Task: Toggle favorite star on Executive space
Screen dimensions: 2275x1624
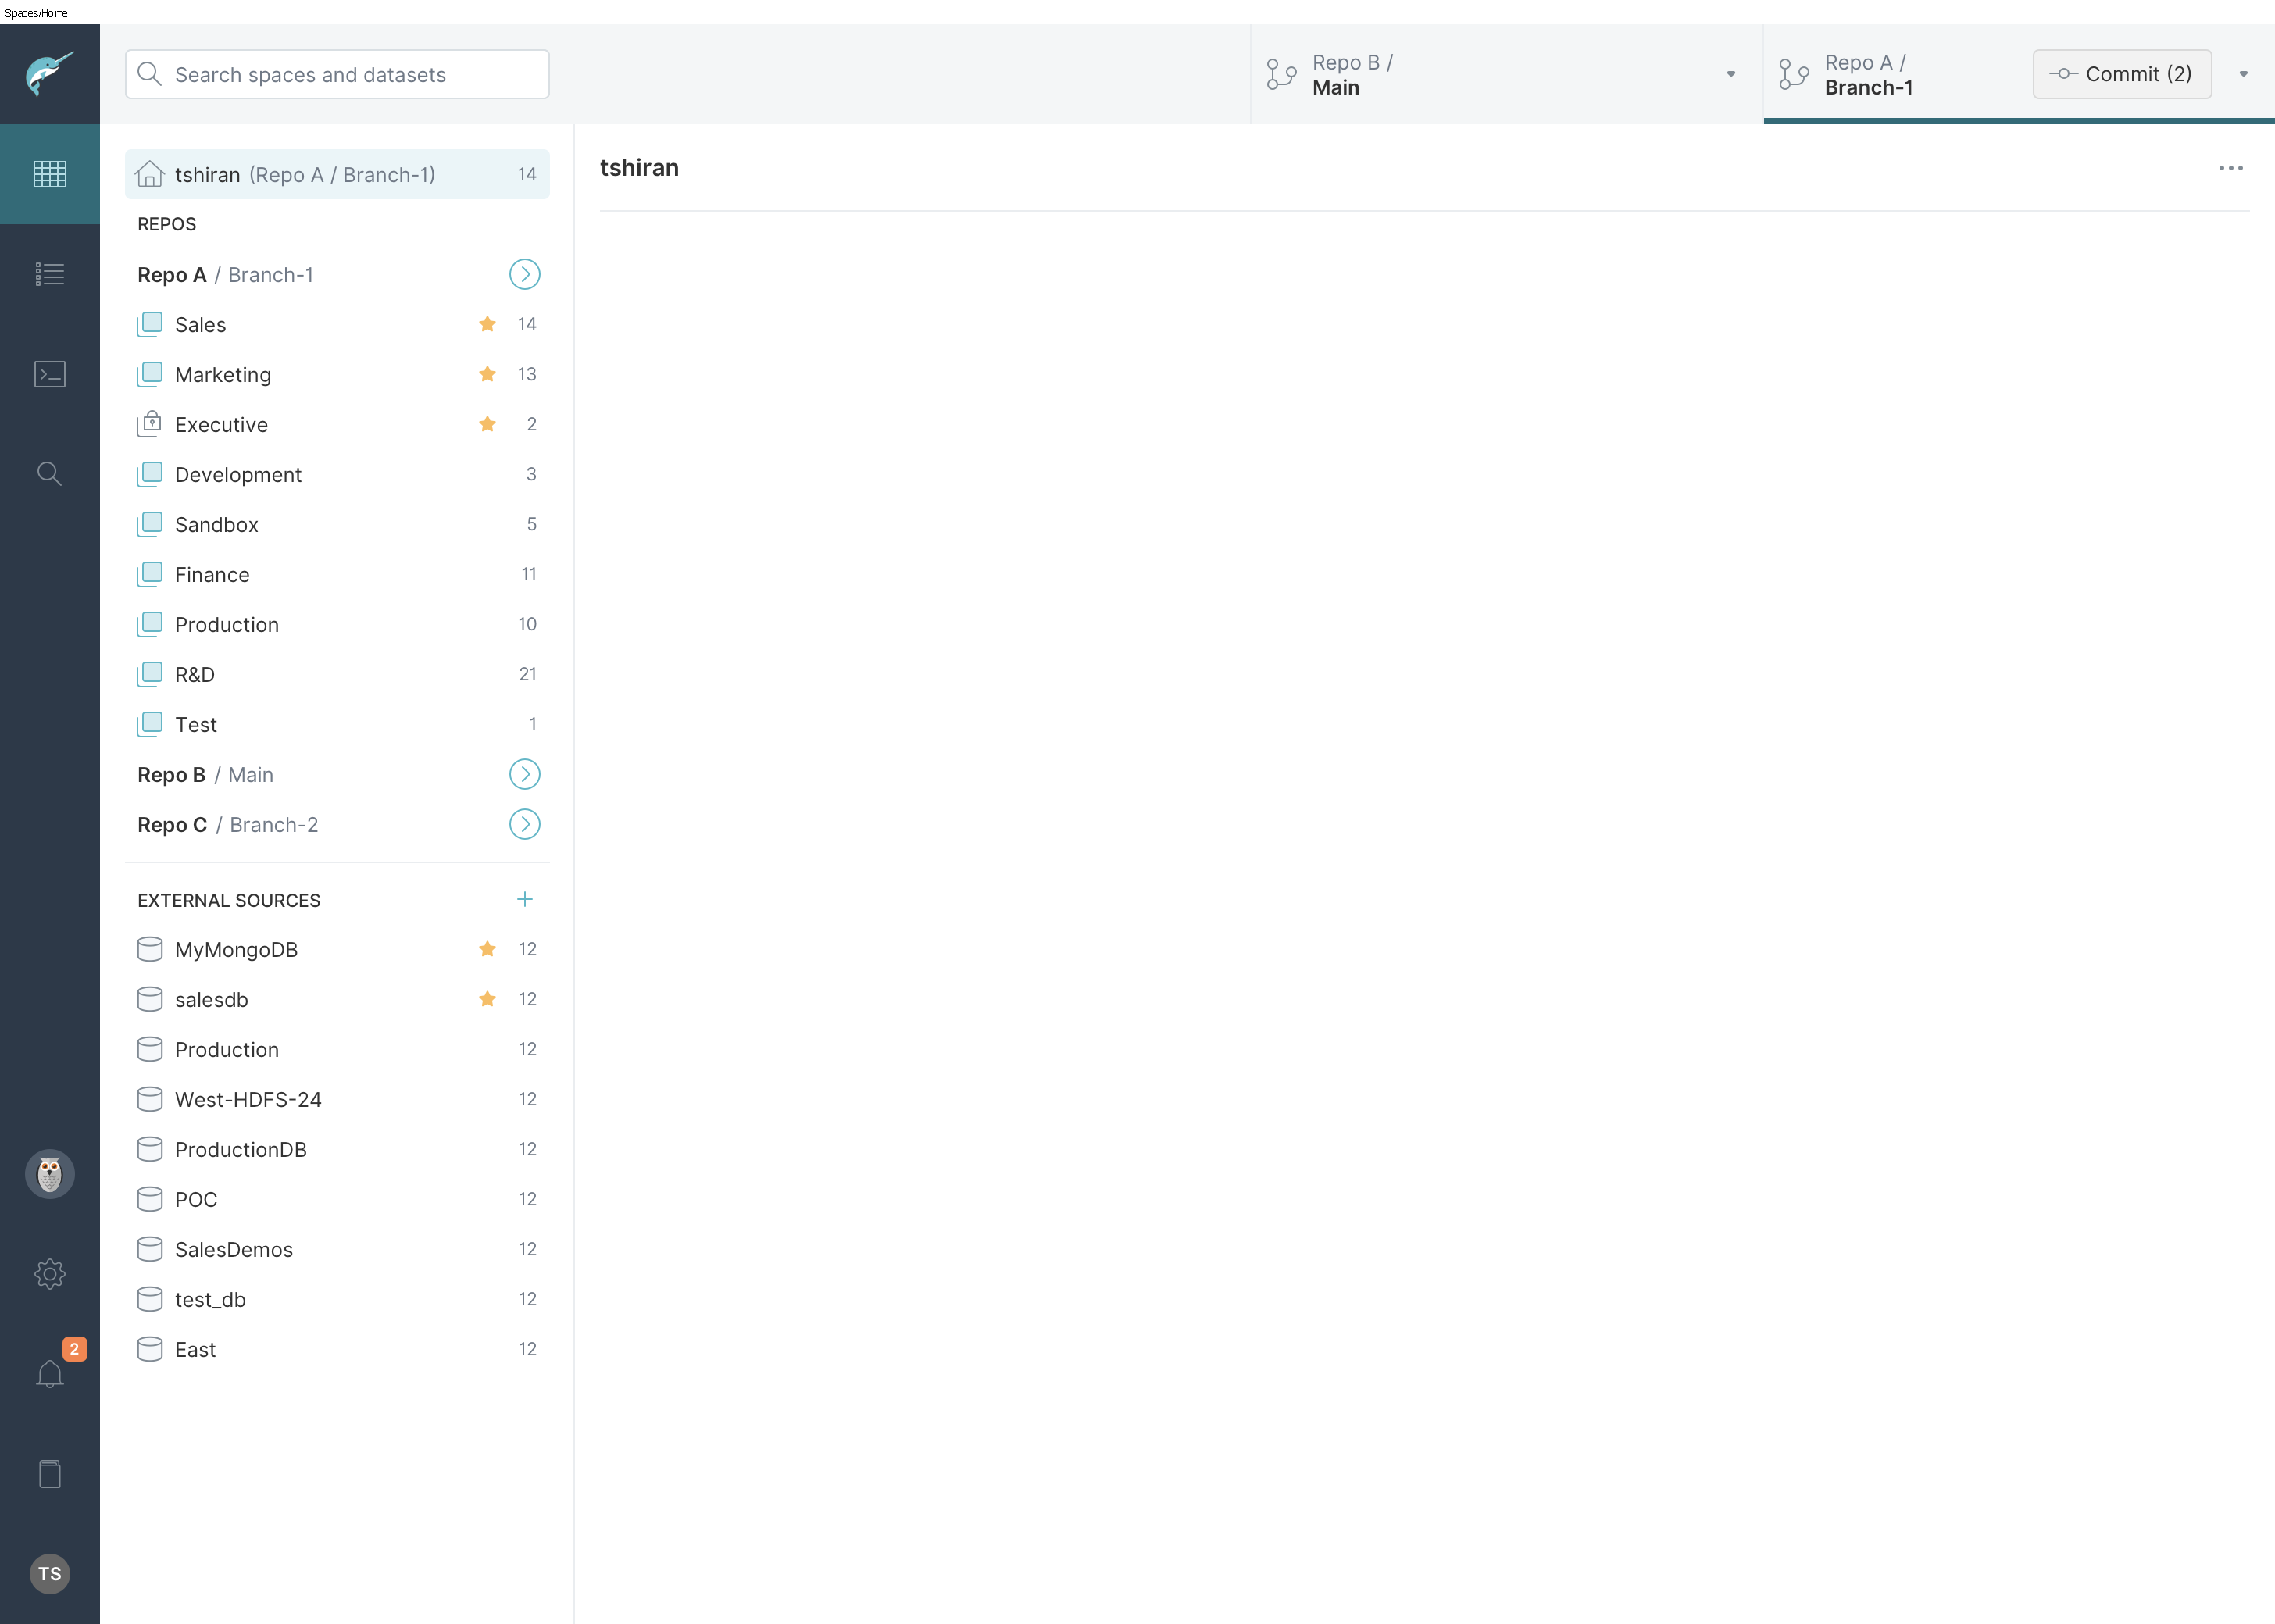Action: (487, 424)
